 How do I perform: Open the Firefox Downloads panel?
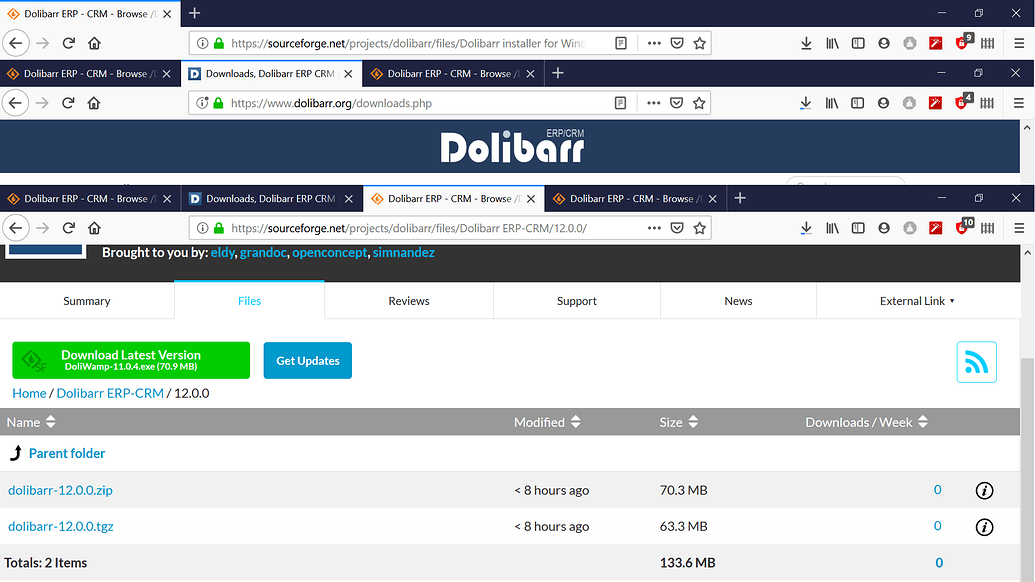pyautogui.click(x=806, y=227)
